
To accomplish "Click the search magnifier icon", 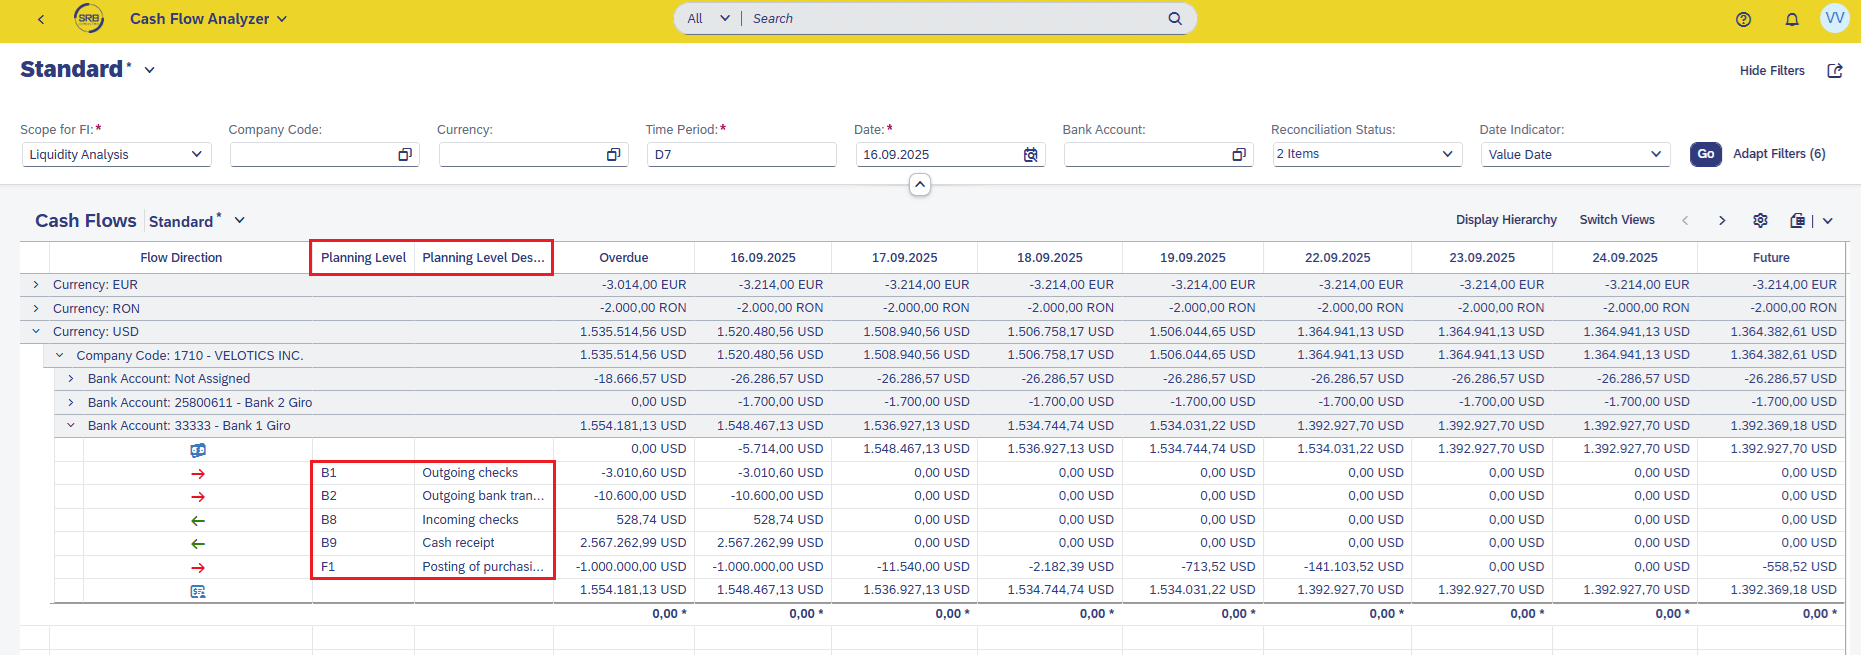I will 1174,18.
